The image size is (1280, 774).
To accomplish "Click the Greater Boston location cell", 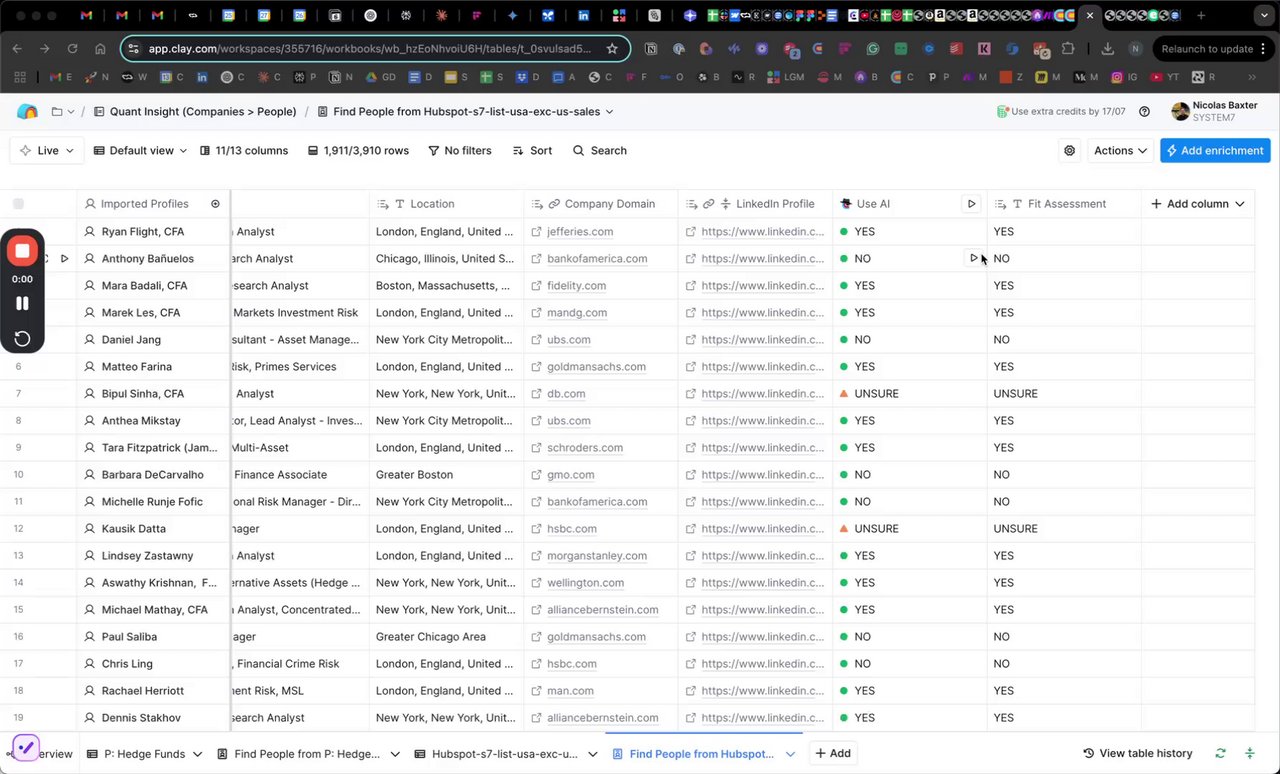I will [447, 475].
